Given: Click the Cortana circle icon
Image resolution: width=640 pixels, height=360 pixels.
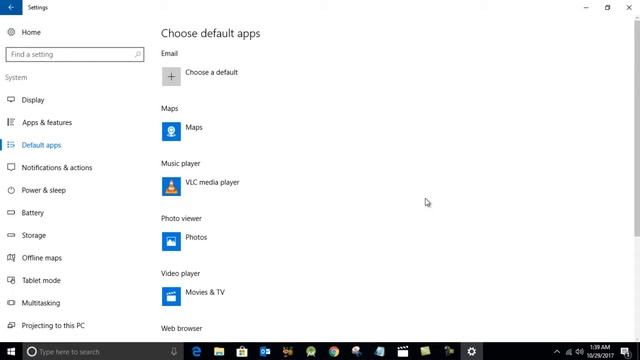Looking at the screenshot, I should click(32, 351).
